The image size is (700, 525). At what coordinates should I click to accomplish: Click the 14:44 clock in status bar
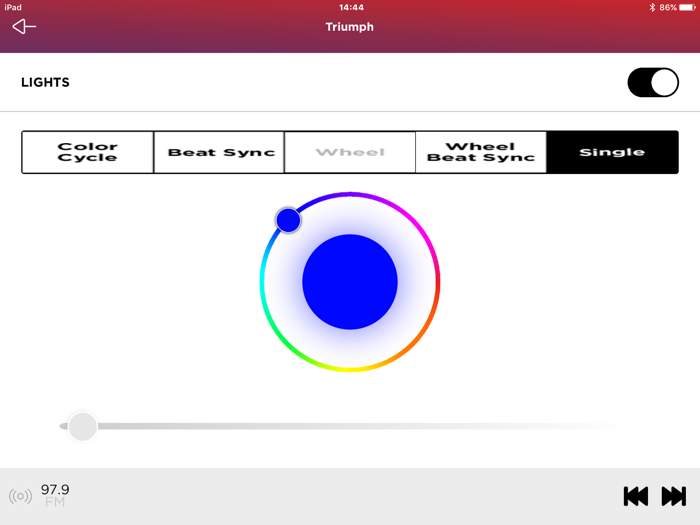coord(351,7)
